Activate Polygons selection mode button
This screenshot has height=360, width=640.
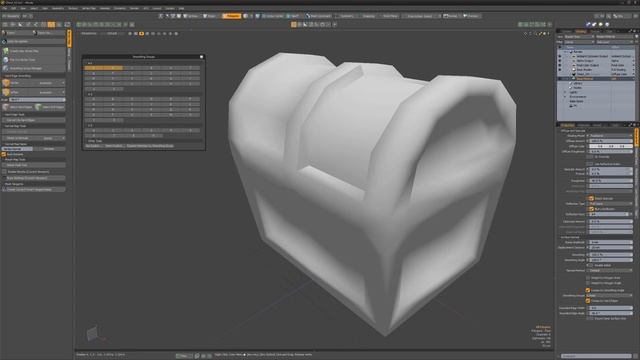click(x=231, y=16)
